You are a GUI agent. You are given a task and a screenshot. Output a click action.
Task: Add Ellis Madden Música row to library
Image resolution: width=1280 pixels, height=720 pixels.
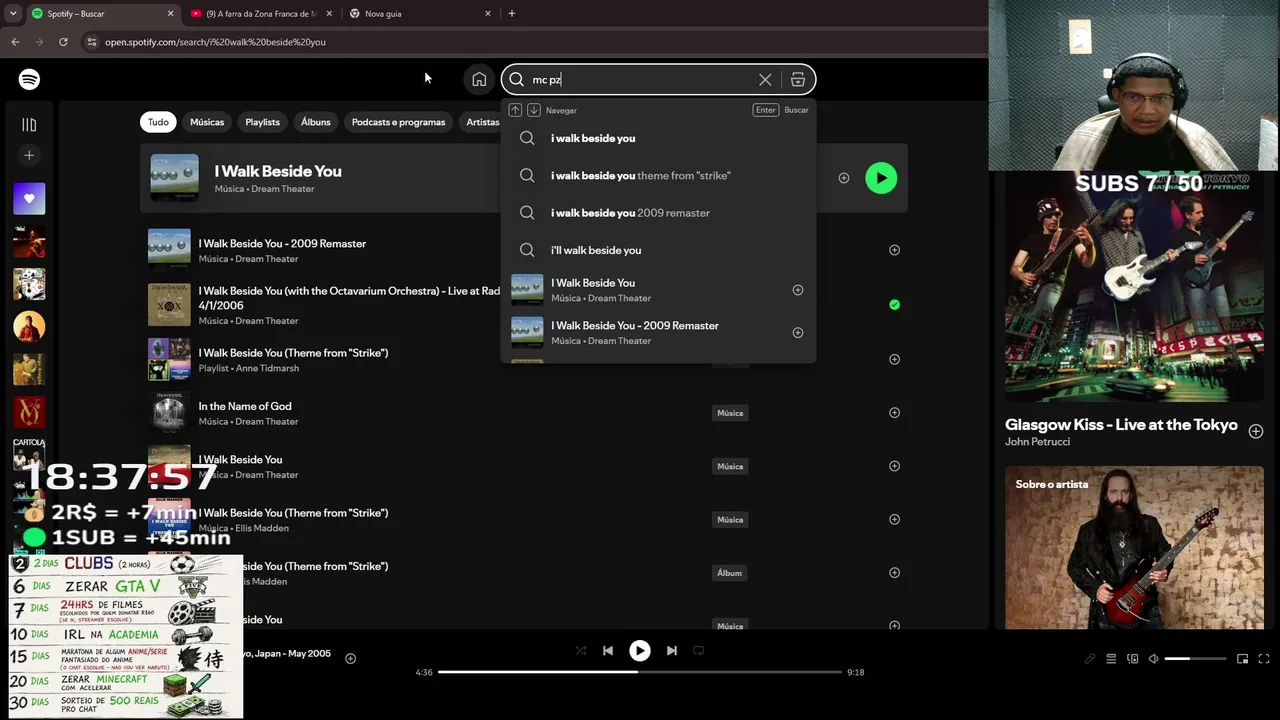click(x=894, y=519)
